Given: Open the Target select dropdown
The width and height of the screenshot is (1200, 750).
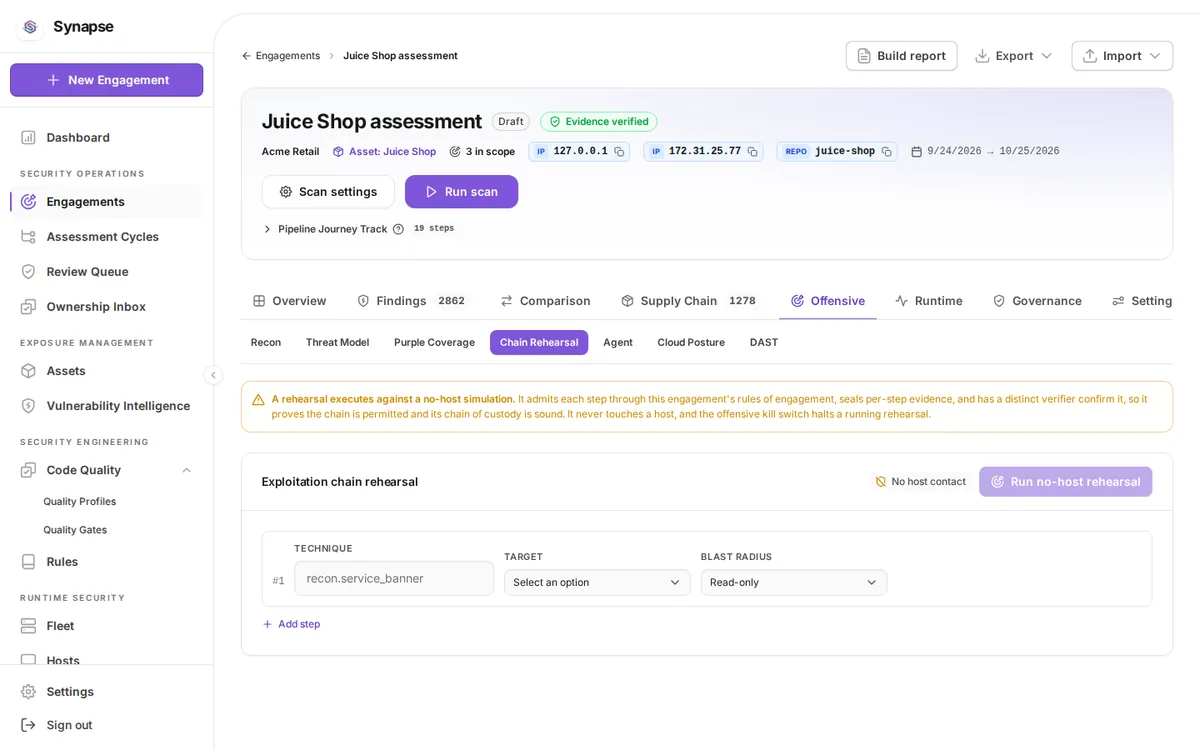Looking at the screenshot, I should coord(597,583).
